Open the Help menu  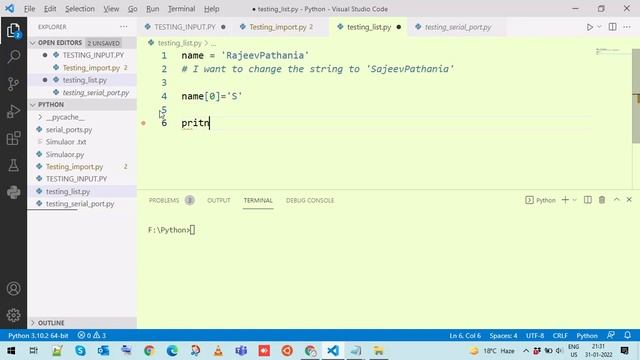point(211,9)
